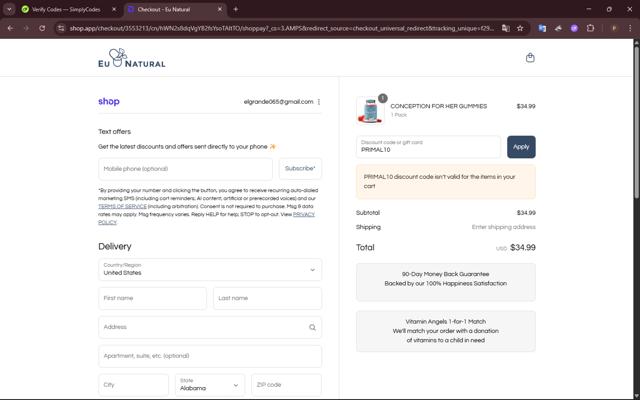
Task: Open the TERMS OF SERVICE link
Action: (122, 207)
